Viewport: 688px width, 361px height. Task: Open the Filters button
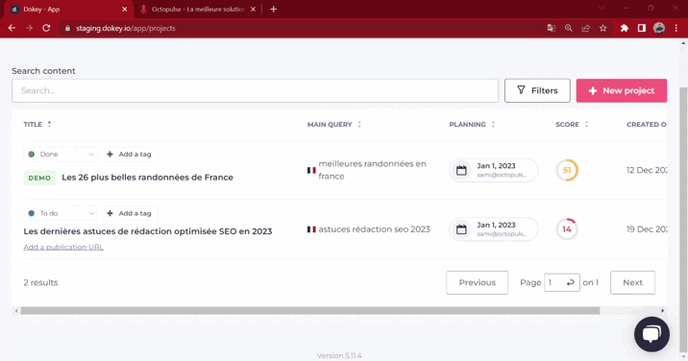pyautogui.click(x=537, y=91)
